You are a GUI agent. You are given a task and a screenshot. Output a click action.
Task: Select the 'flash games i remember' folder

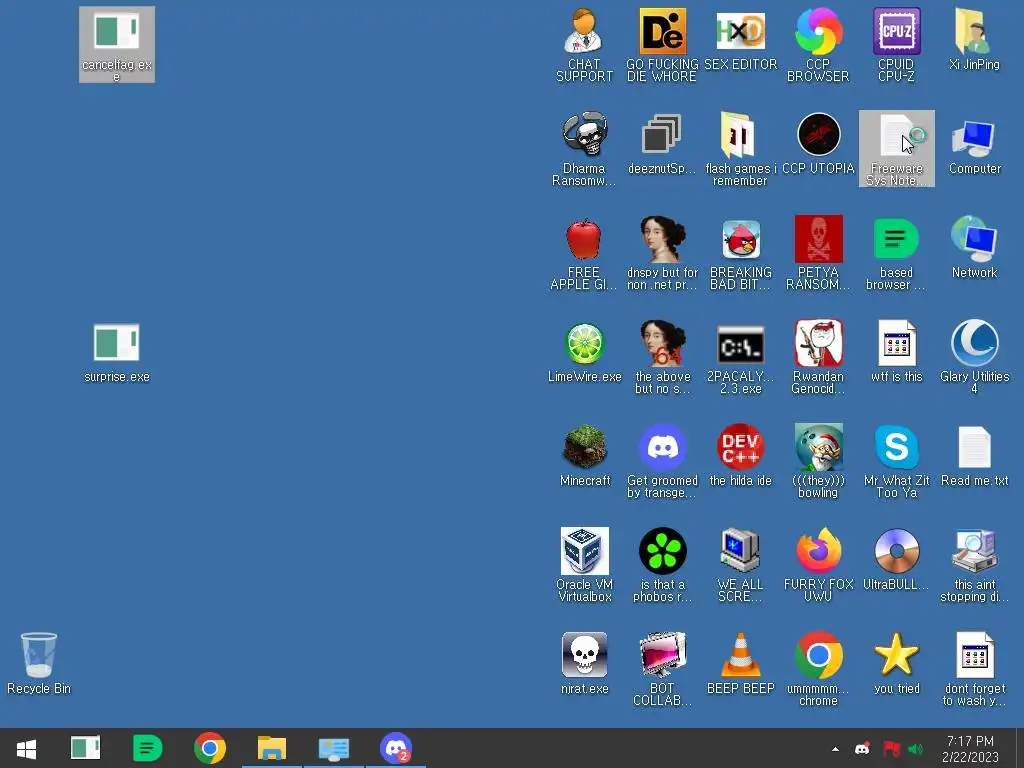(740, 149)
